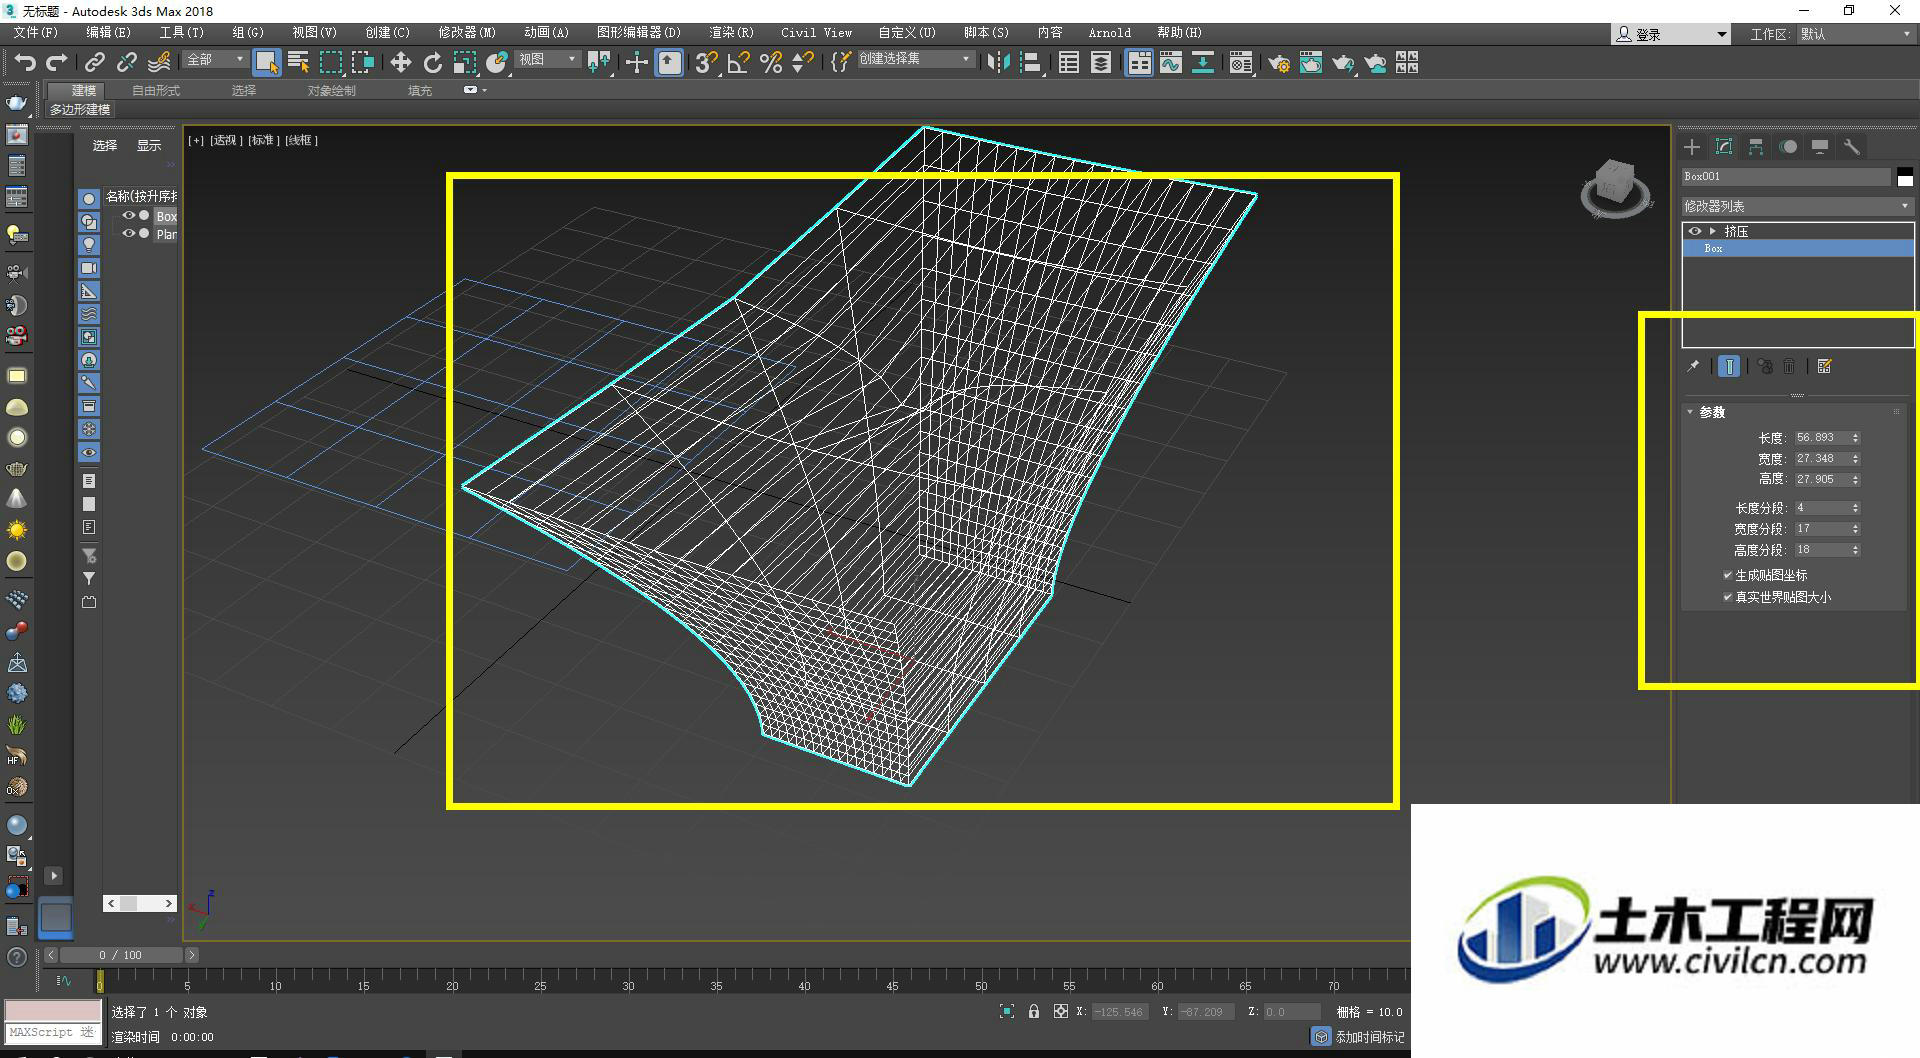Open the 修改器(M) menu
The image size is (1920, 1058).
(x=467, y=33)
